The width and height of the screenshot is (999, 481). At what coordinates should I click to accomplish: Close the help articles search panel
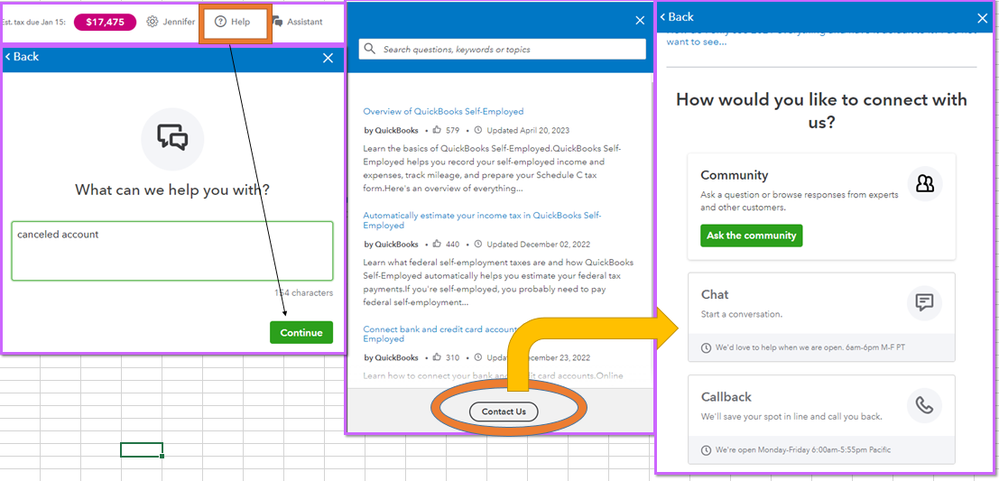(x=640, y=20)
